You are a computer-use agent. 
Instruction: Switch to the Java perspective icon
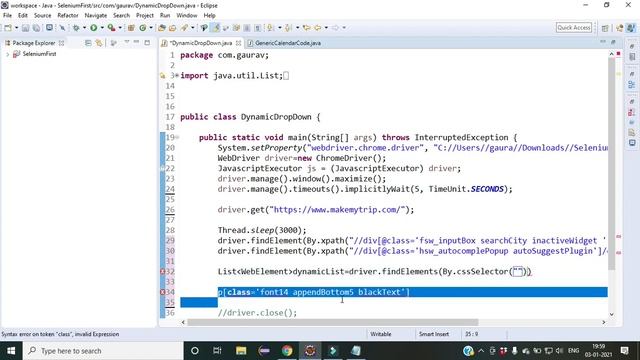coord(631,28)
